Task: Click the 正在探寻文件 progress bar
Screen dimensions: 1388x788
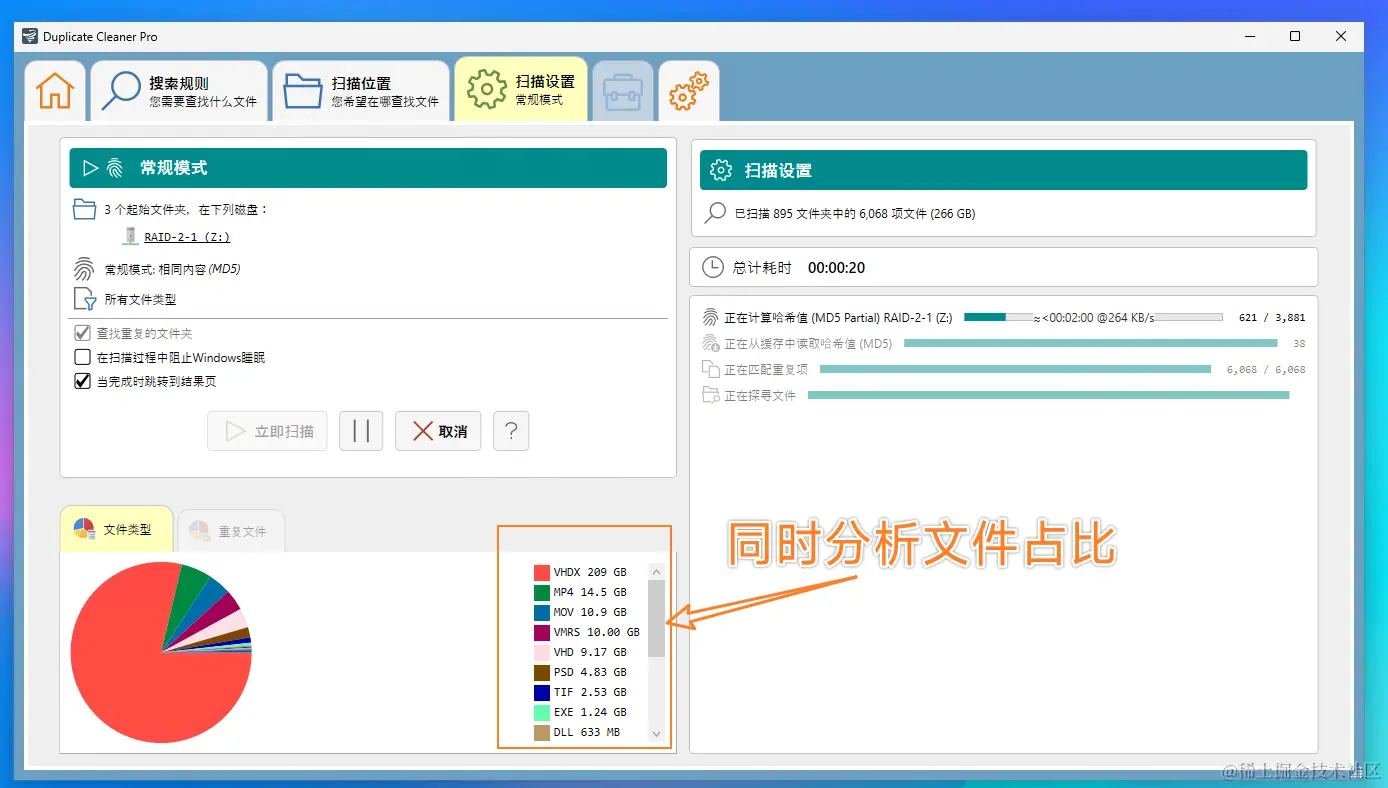Action: click(1048, 395)
